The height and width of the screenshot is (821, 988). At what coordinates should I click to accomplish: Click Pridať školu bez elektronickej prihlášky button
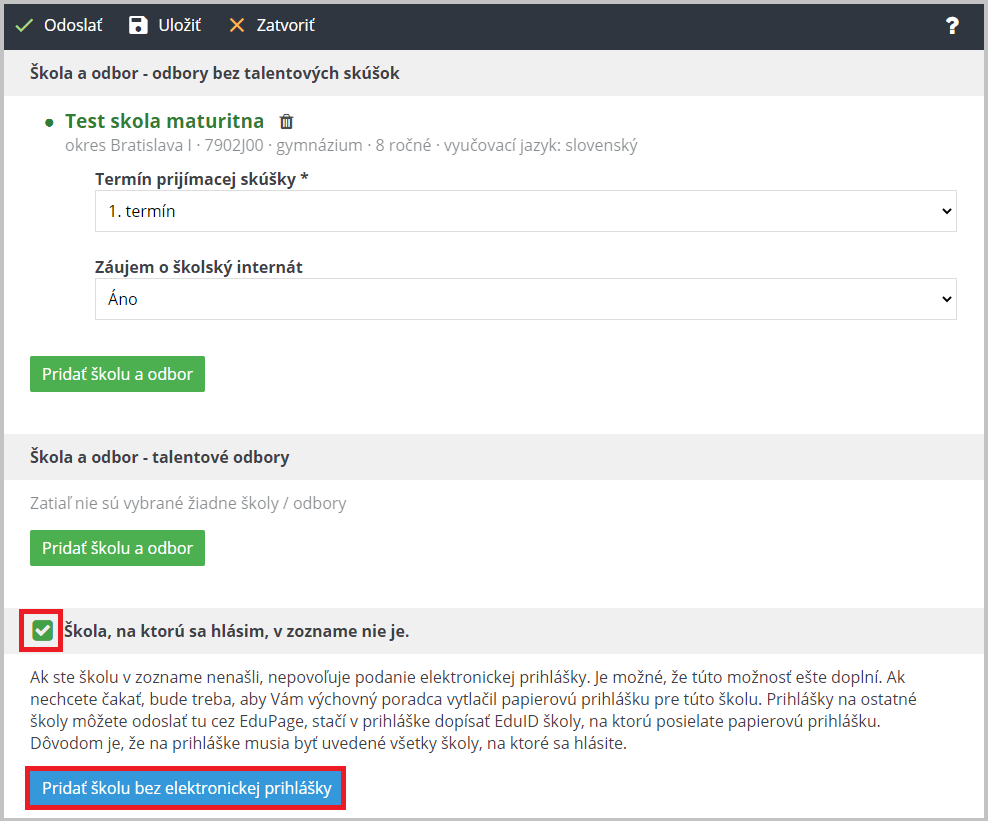[187, 788]
